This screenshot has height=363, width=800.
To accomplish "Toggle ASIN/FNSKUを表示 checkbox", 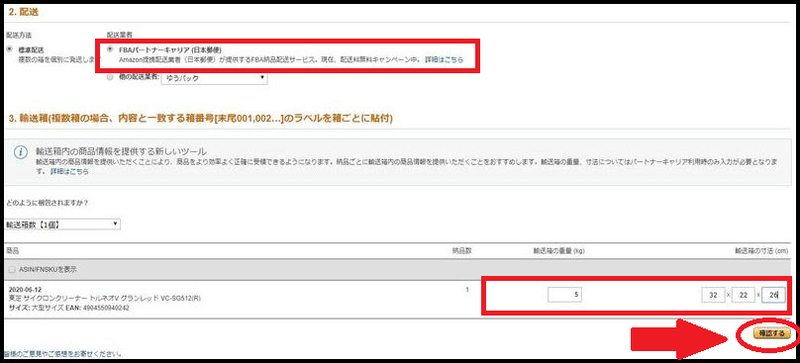I will 11,269.
